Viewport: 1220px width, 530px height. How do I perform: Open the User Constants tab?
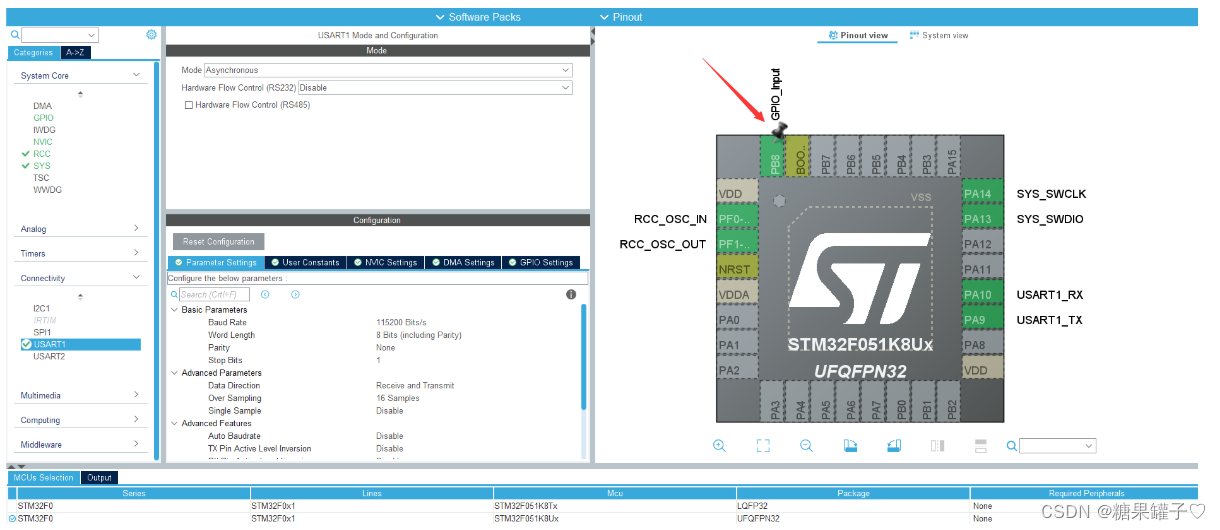[304, 263]
